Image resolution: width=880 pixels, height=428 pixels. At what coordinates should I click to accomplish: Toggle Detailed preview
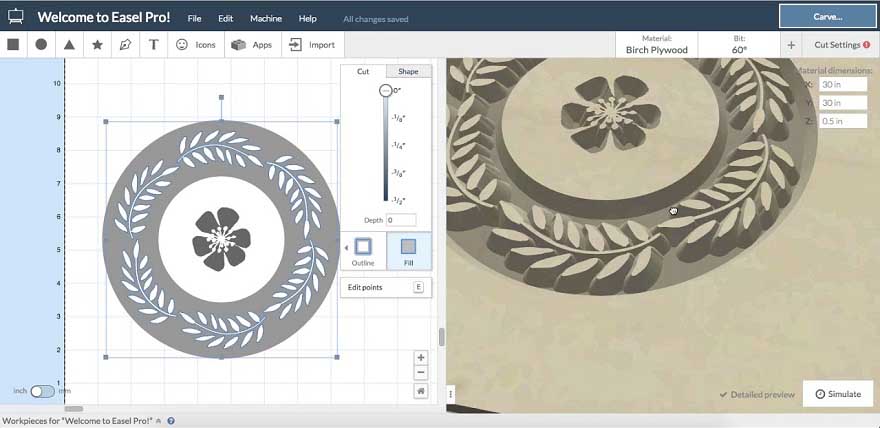point(757,394)
